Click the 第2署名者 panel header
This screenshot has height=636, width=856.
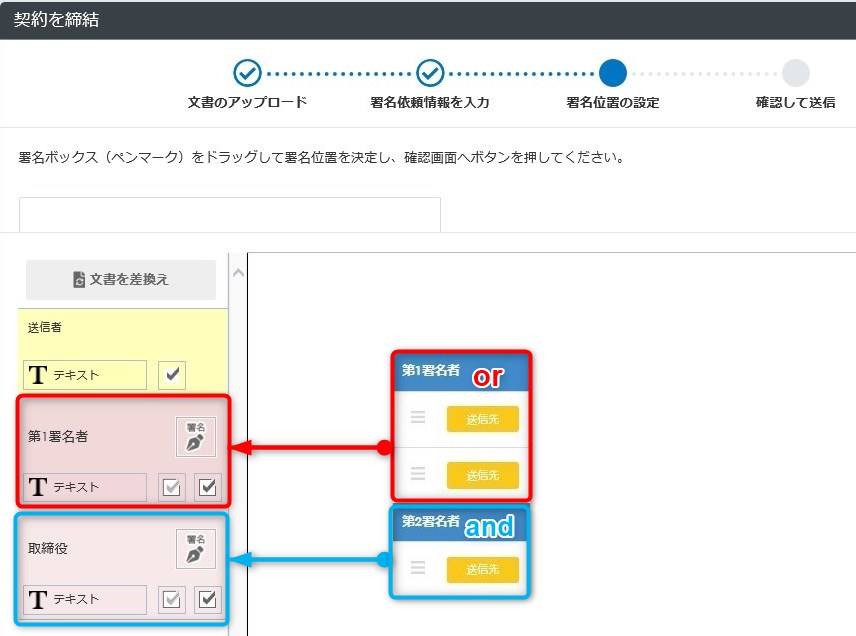459,523
